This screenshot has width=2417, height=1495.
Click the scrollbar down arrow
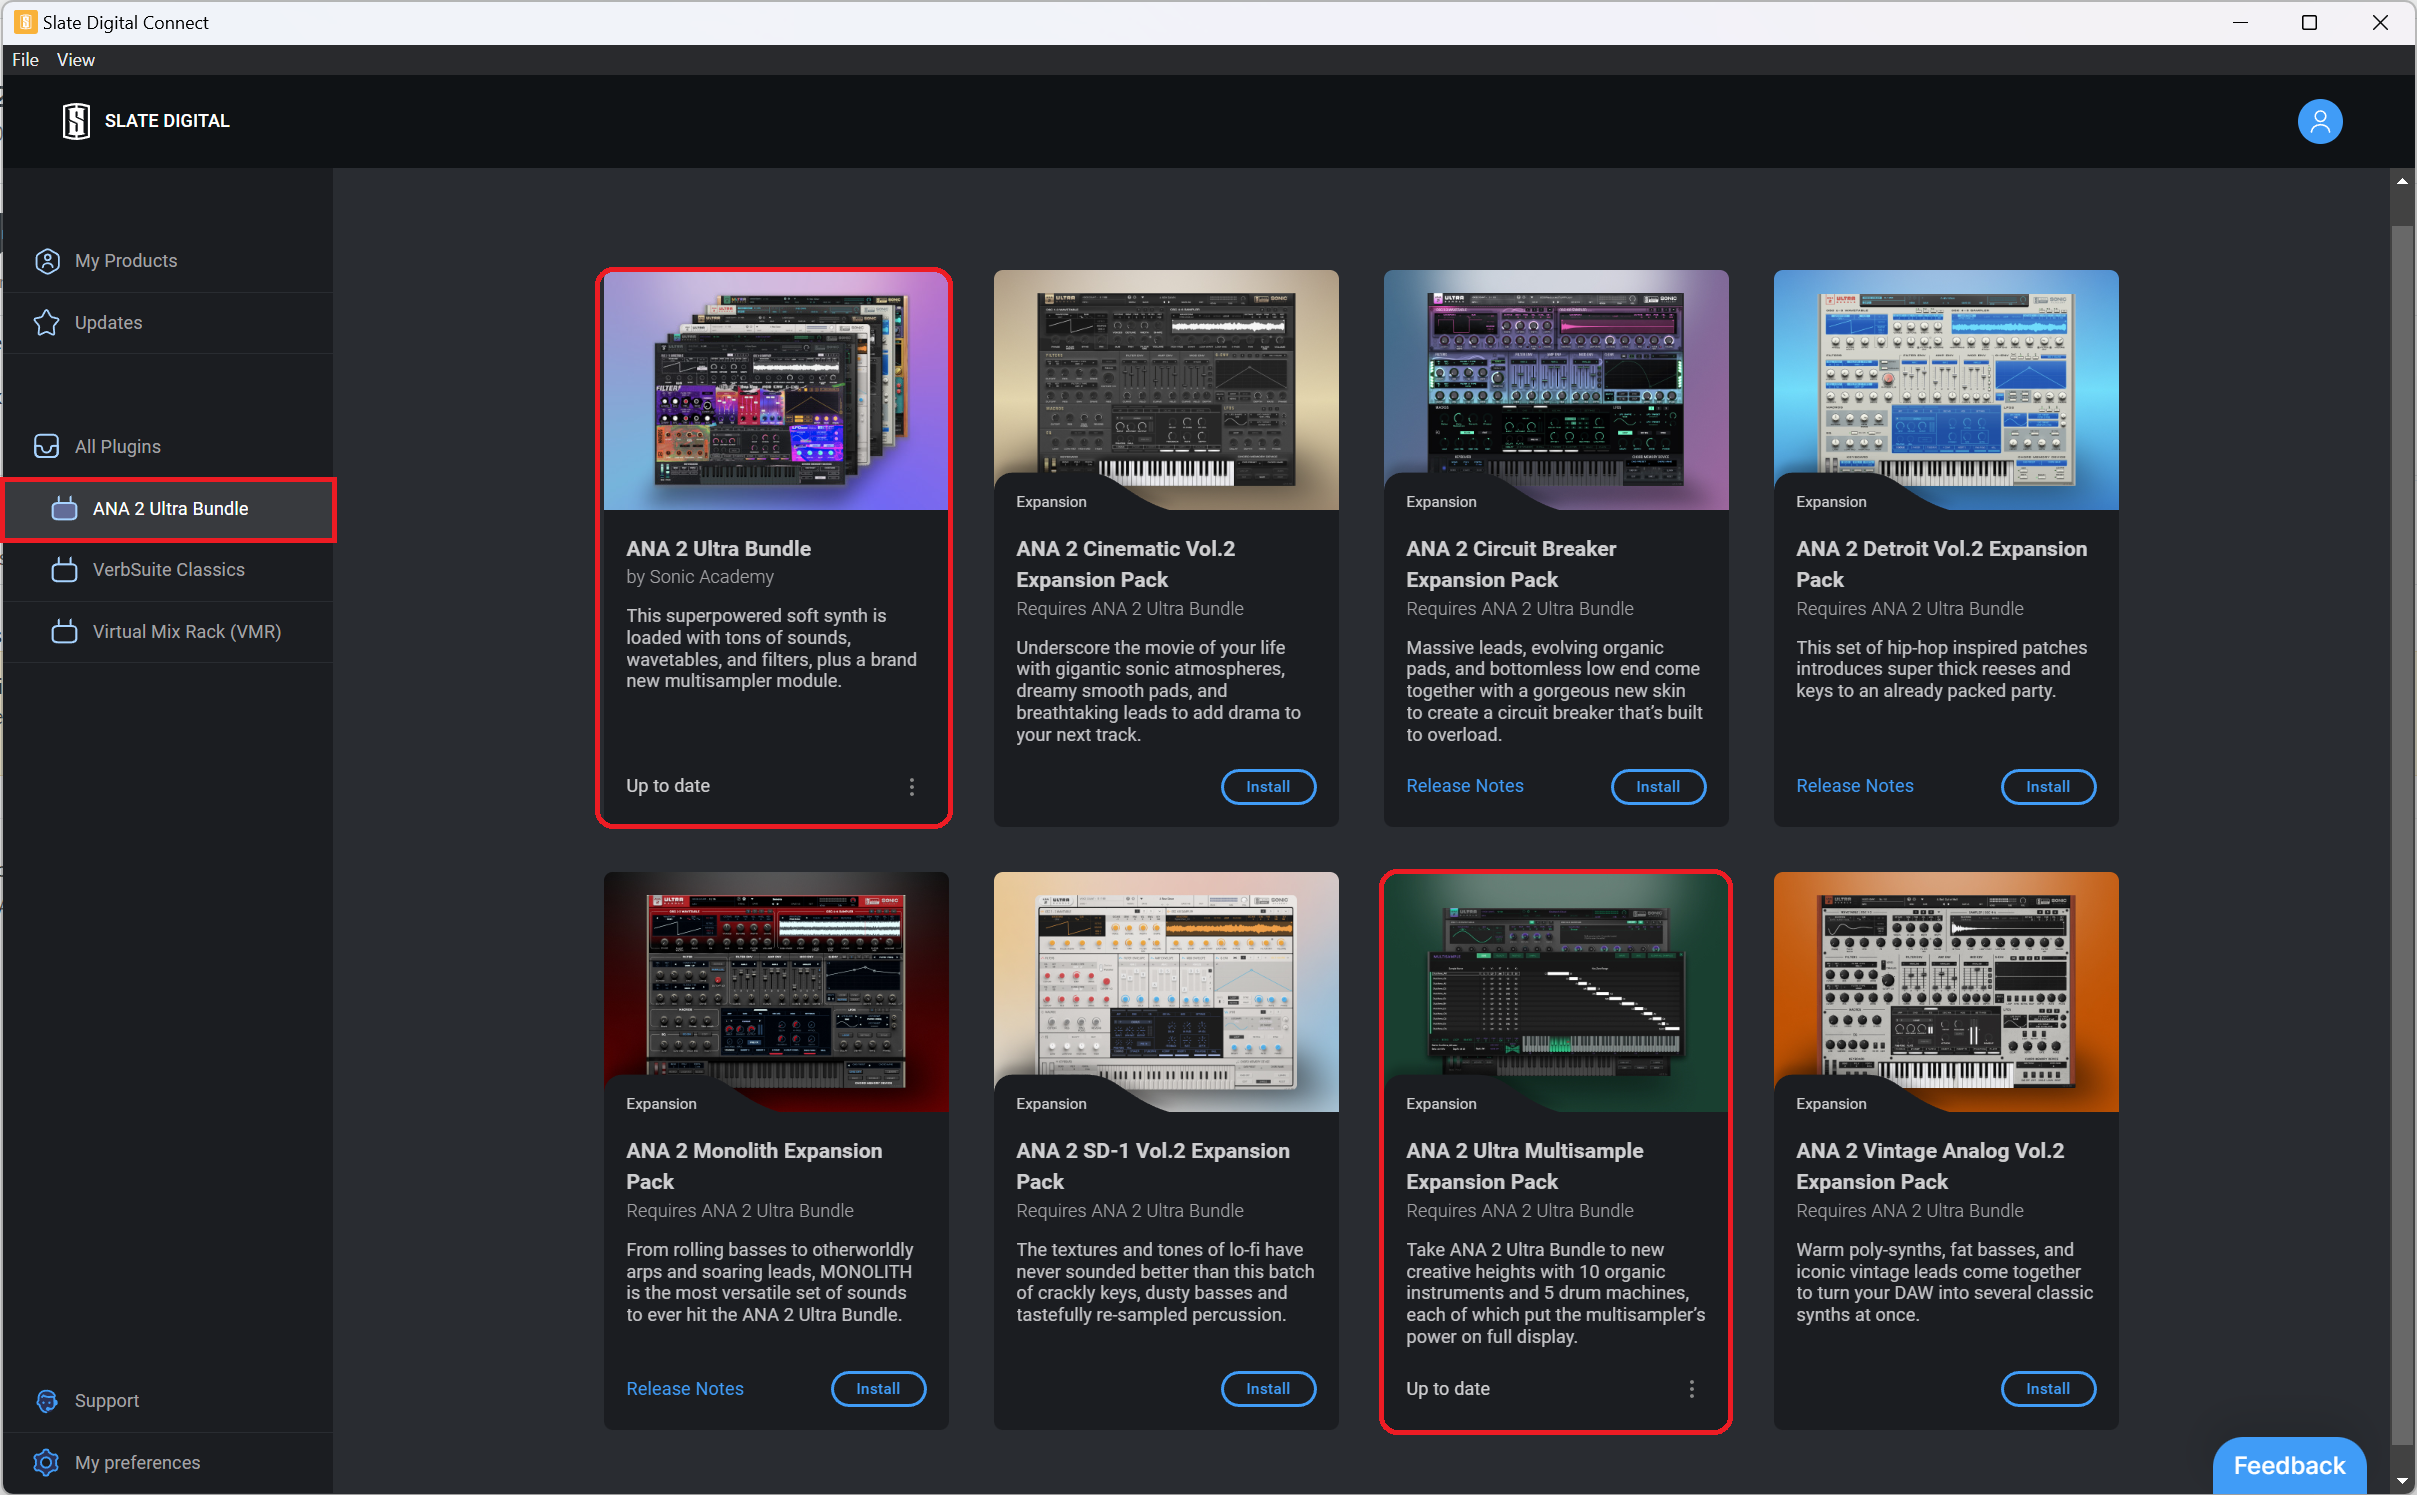point(2402,1481)
